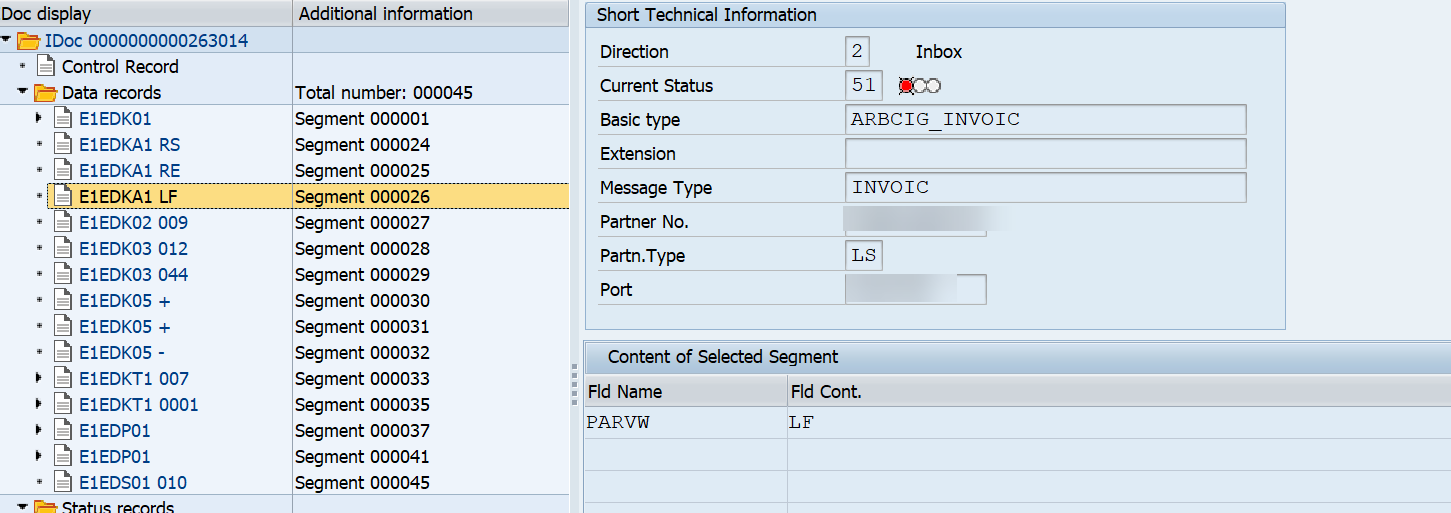Select the E1EDKA1 RE segment
Image resolution: width=1451 pixels, height=513 pixels.
point(130,171)
